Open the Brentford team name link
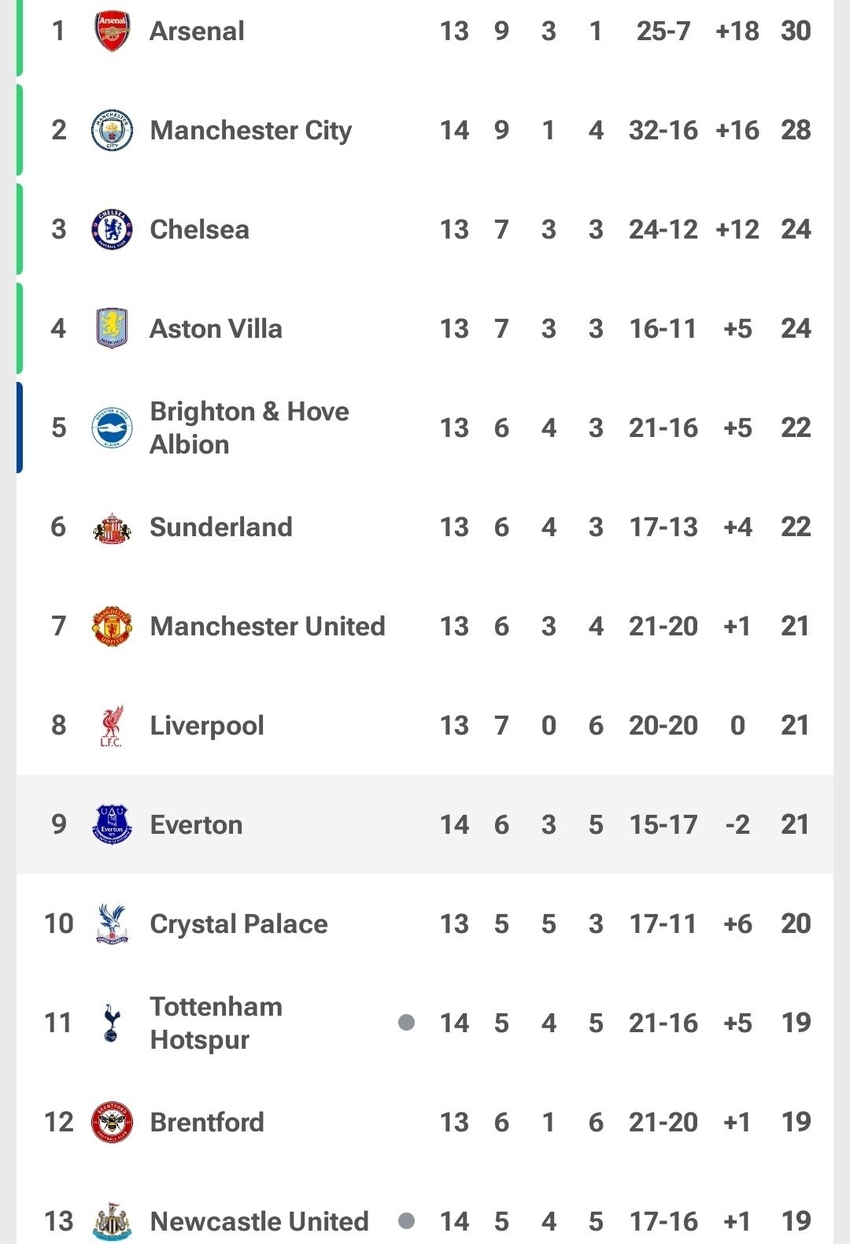This screenshot has width=850, height=1244. click(207, 1122)
